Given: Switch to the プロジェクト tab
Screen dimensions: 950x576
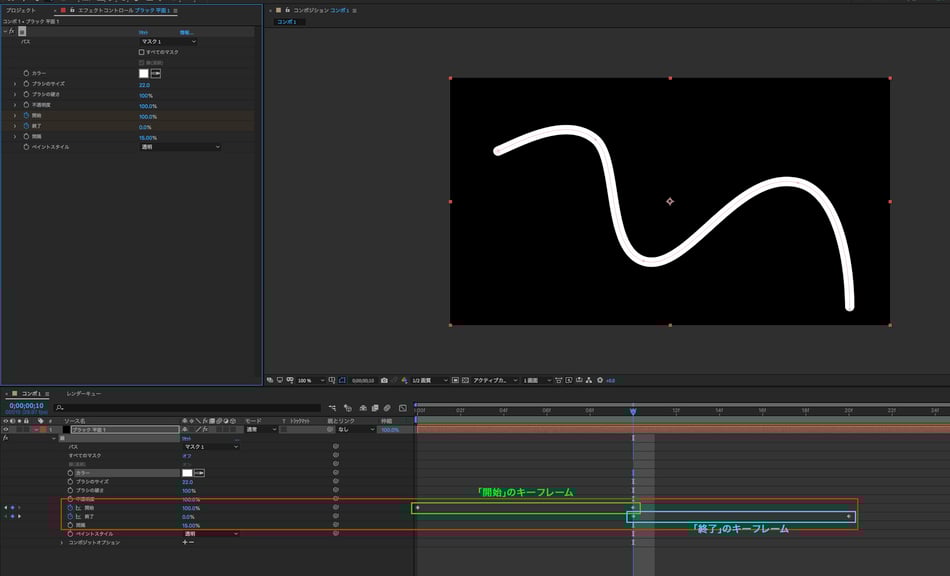Looking at the screenshot, I should pyautogui.click(x=20, y=10).
